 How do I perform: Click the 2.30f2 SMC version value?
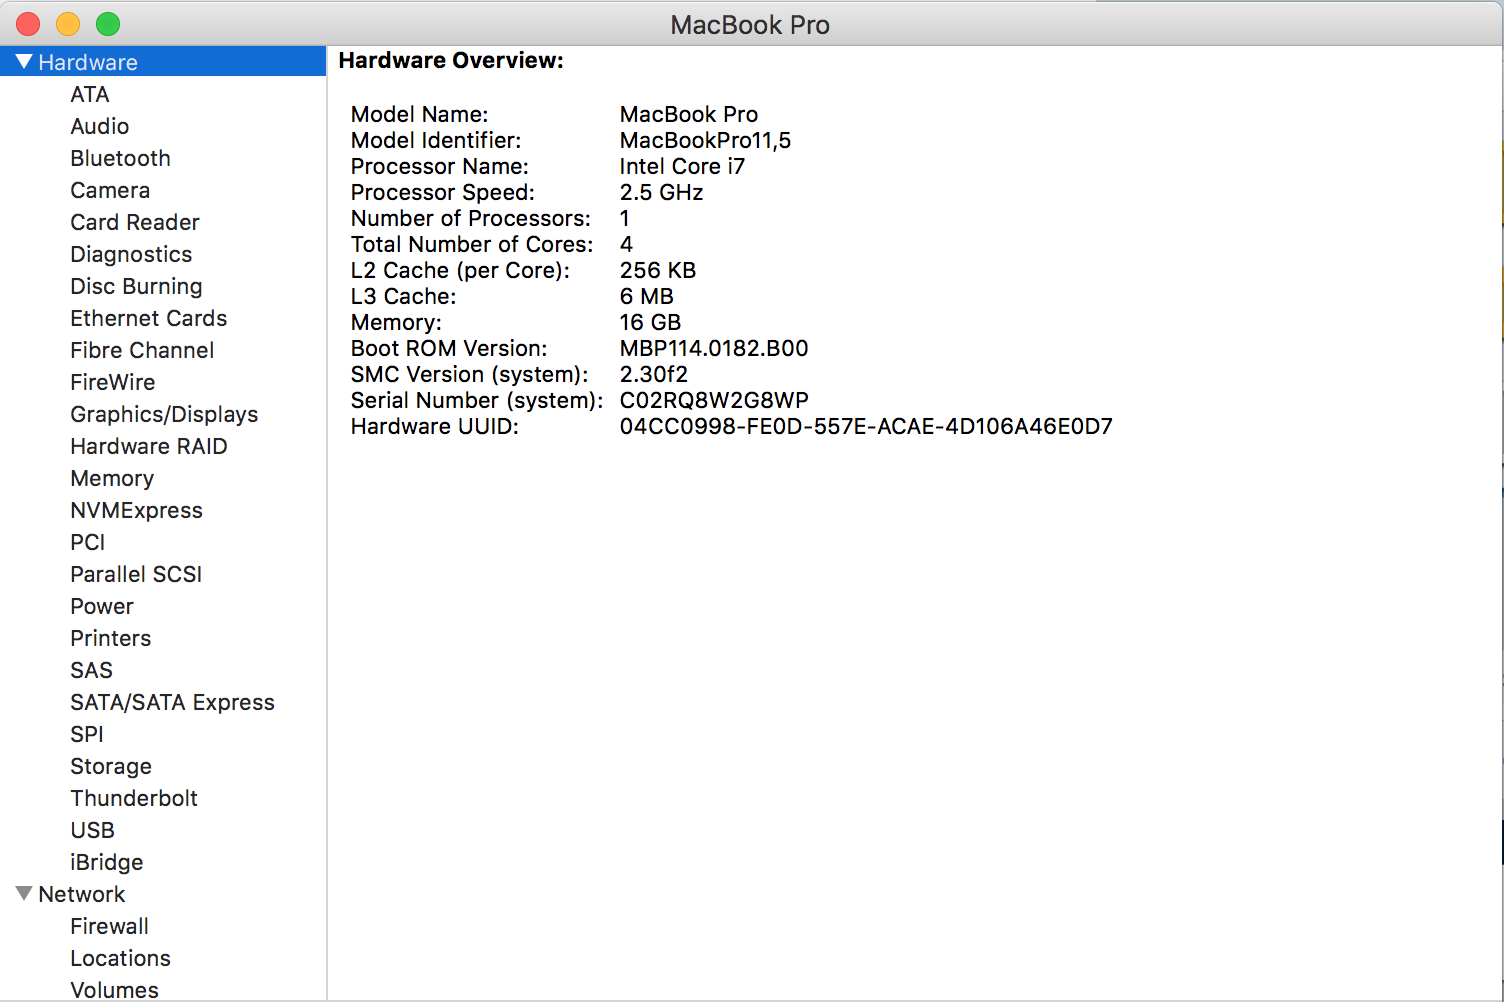tap(654, 374)
